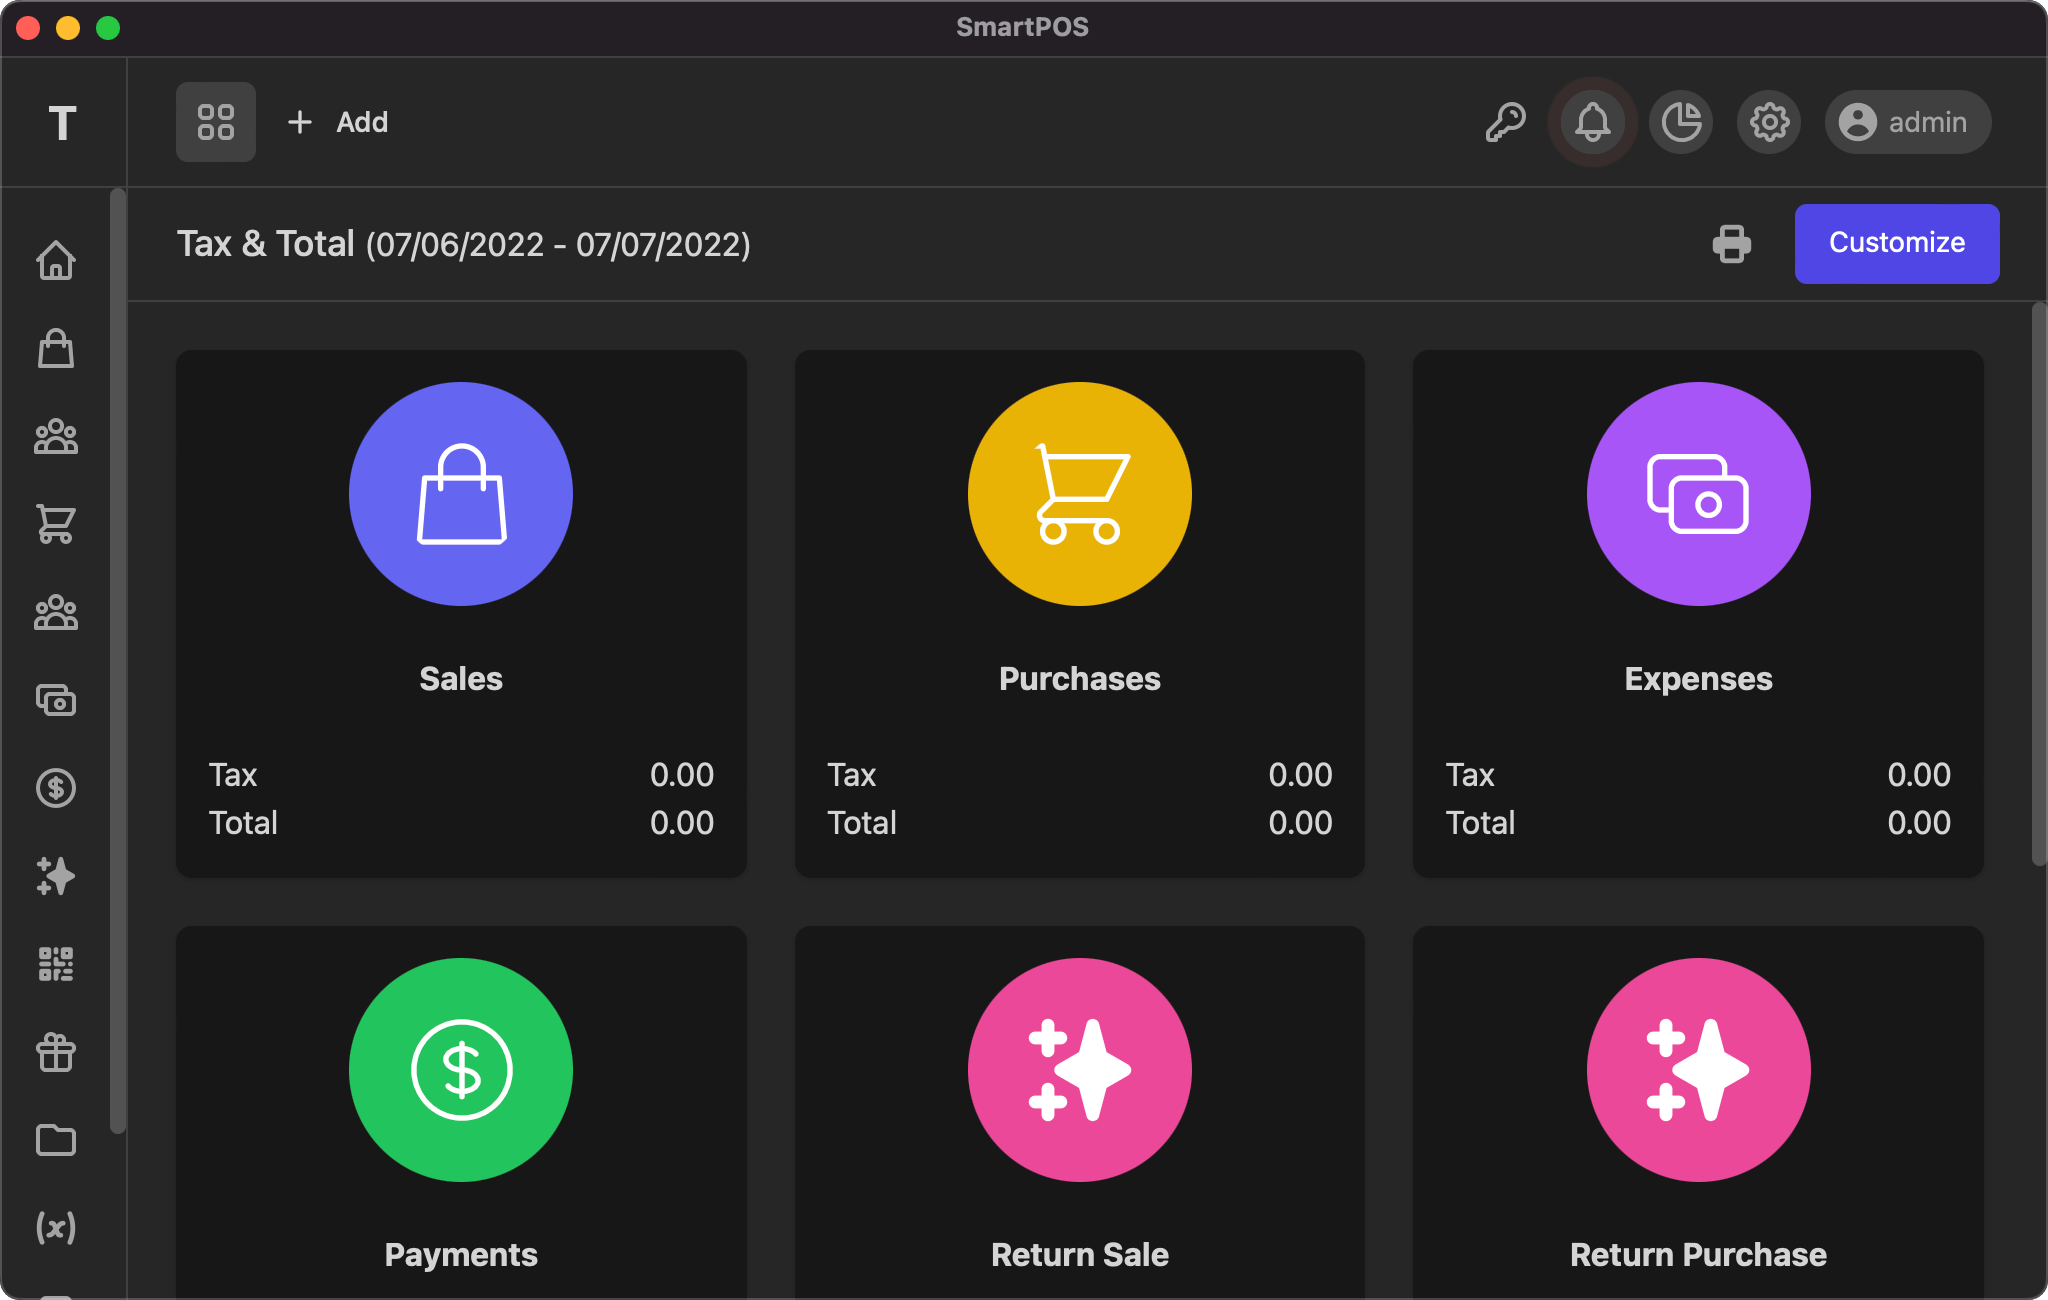Click the Add button
This screenshot has height=1300, width=2048.
[x=338, y=122]
